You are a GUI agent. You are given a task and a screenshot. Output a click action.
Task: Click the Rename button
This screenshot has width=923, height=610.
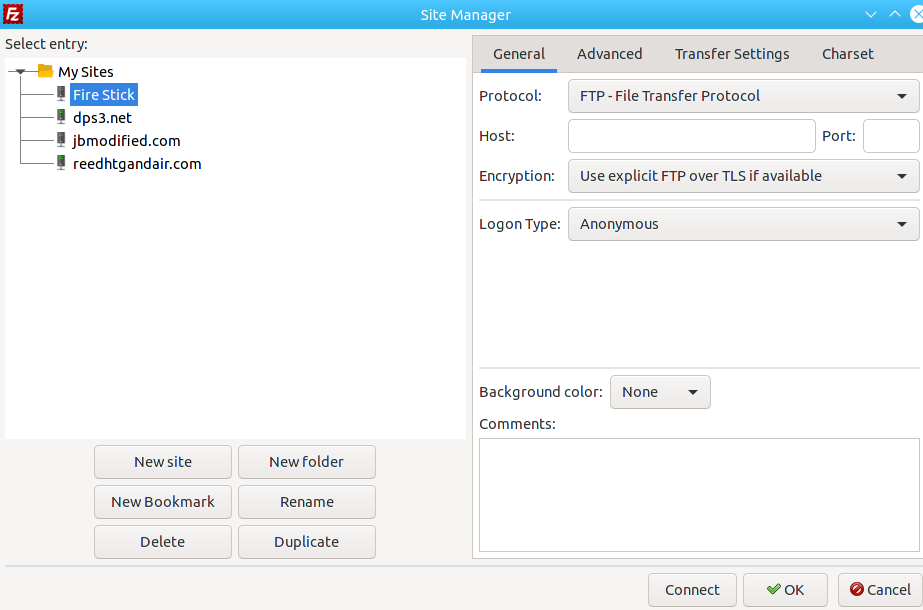point(307,502)
